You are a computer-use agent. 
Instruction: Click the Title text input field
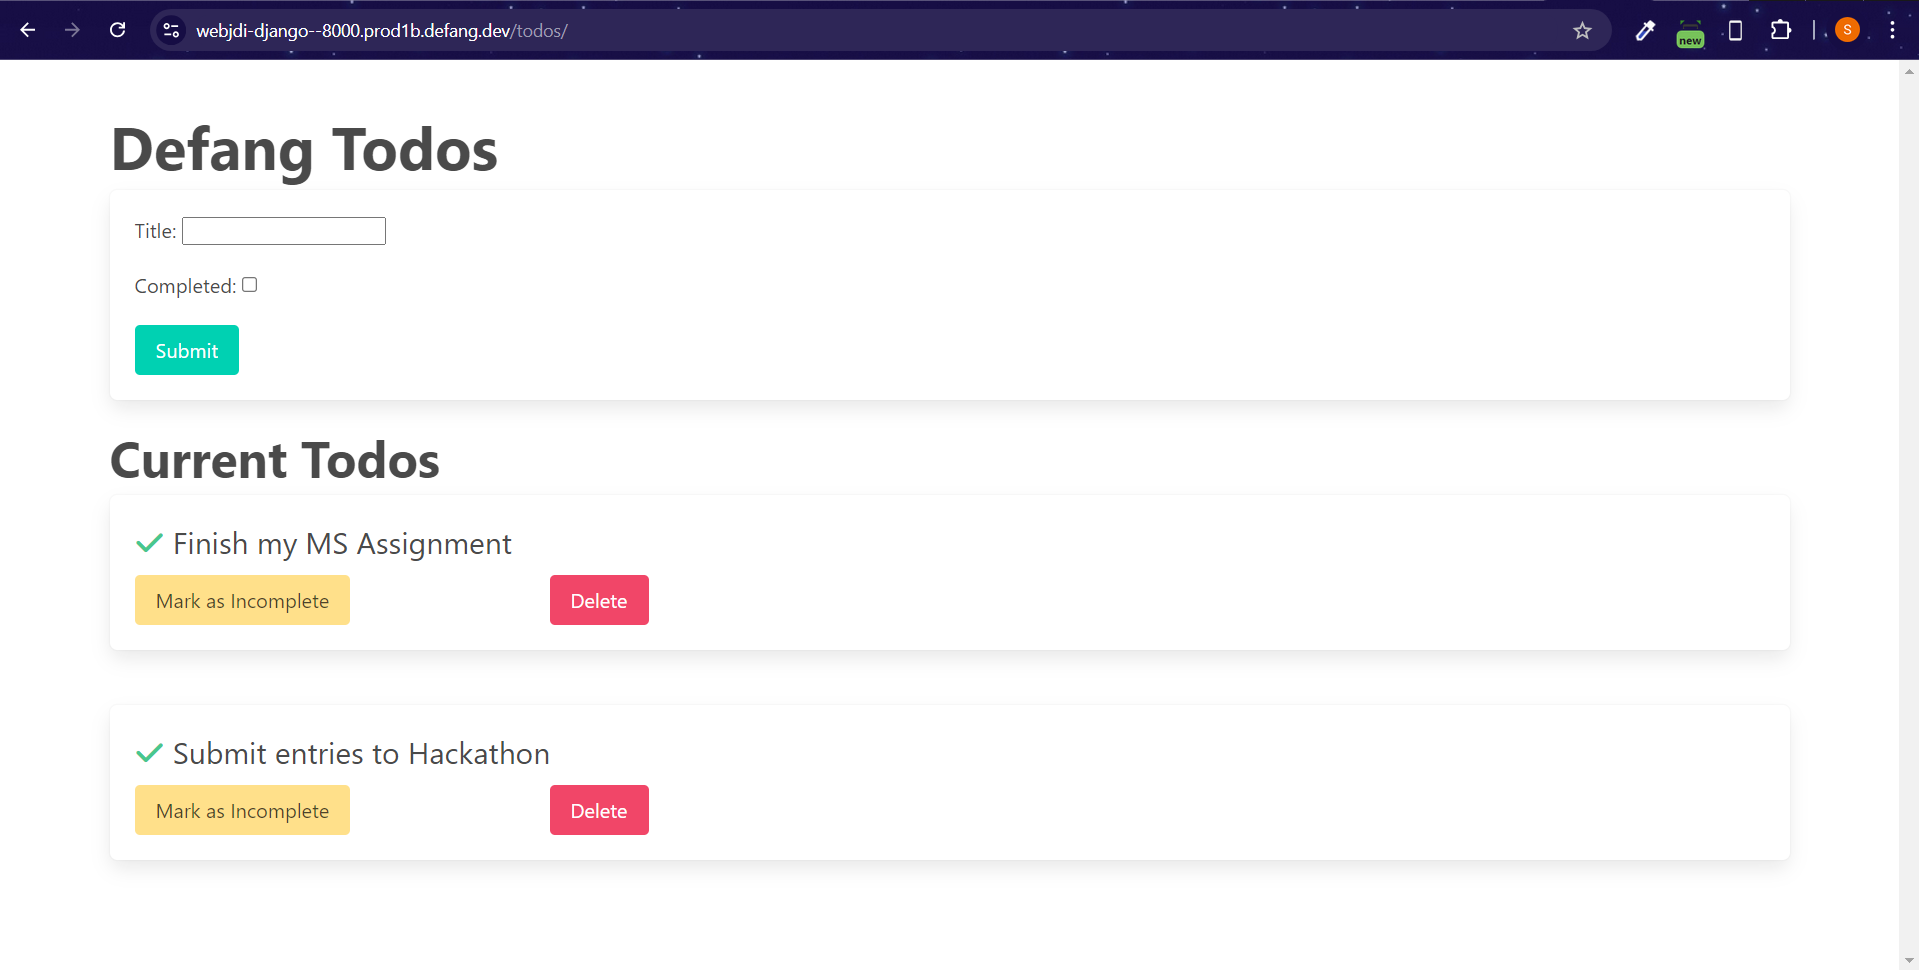283,230
